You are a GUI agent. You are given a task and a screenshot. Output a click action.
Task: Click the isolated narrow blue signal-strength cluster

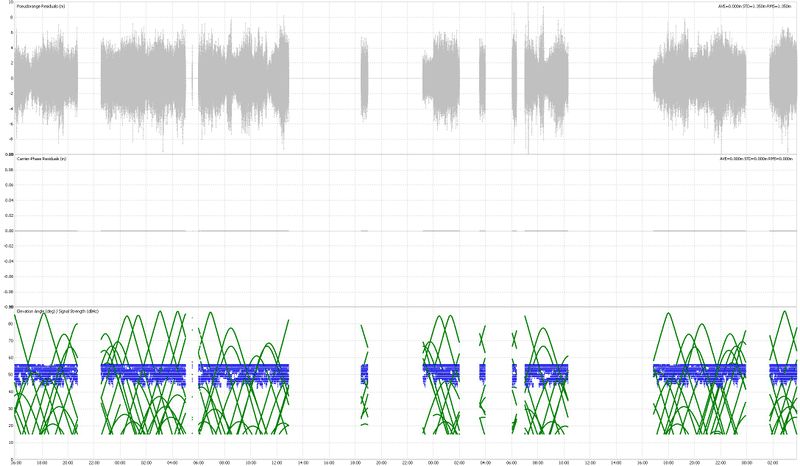coord(364,374)
